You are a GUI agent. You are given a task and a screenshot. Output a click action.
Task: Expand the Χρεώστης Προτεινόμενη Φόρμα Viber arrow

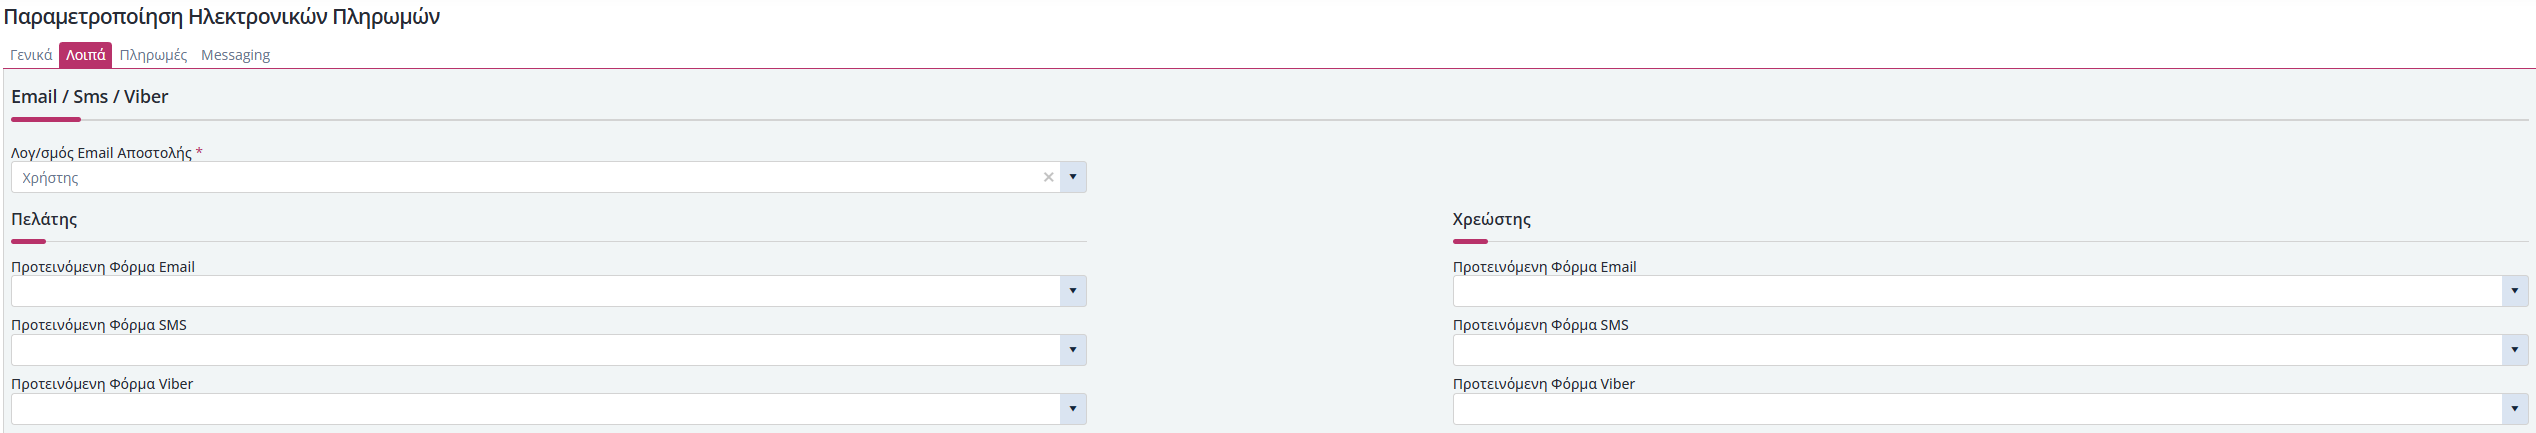point(2515,409)
